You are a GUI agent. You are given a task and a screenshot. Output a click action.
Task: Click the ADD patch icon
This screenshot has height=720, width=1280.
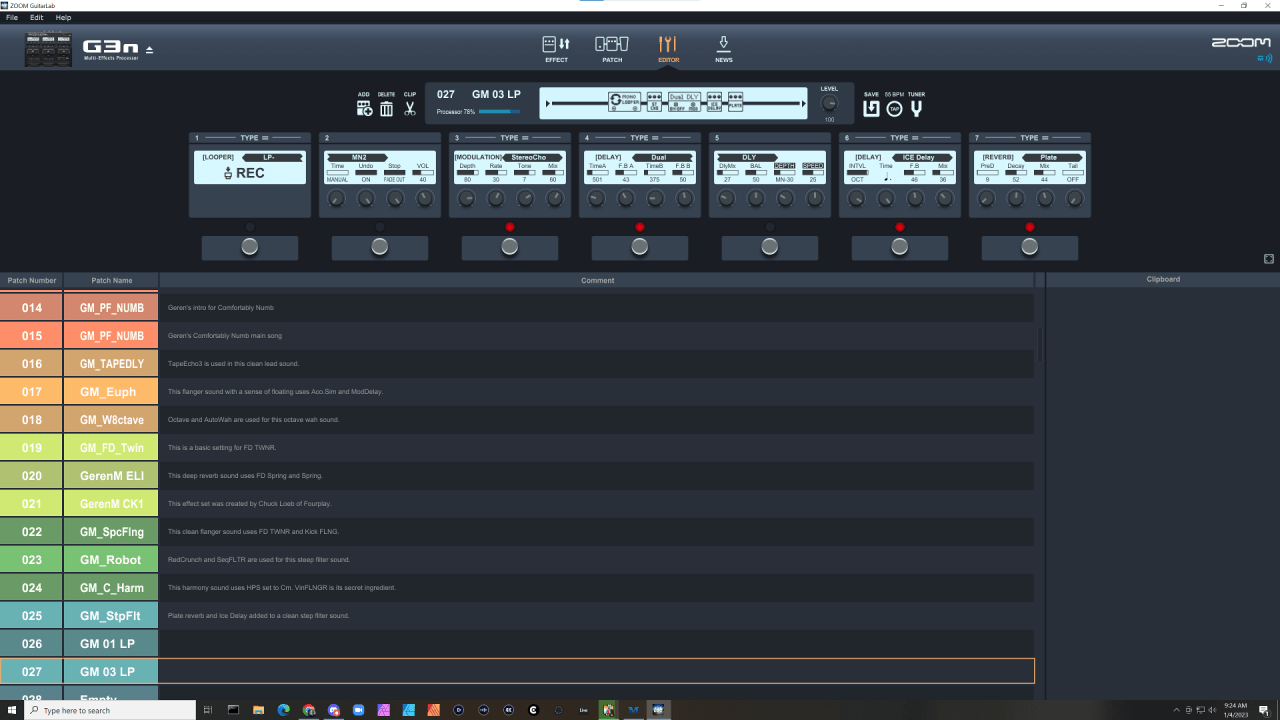[x=364, y=106]
